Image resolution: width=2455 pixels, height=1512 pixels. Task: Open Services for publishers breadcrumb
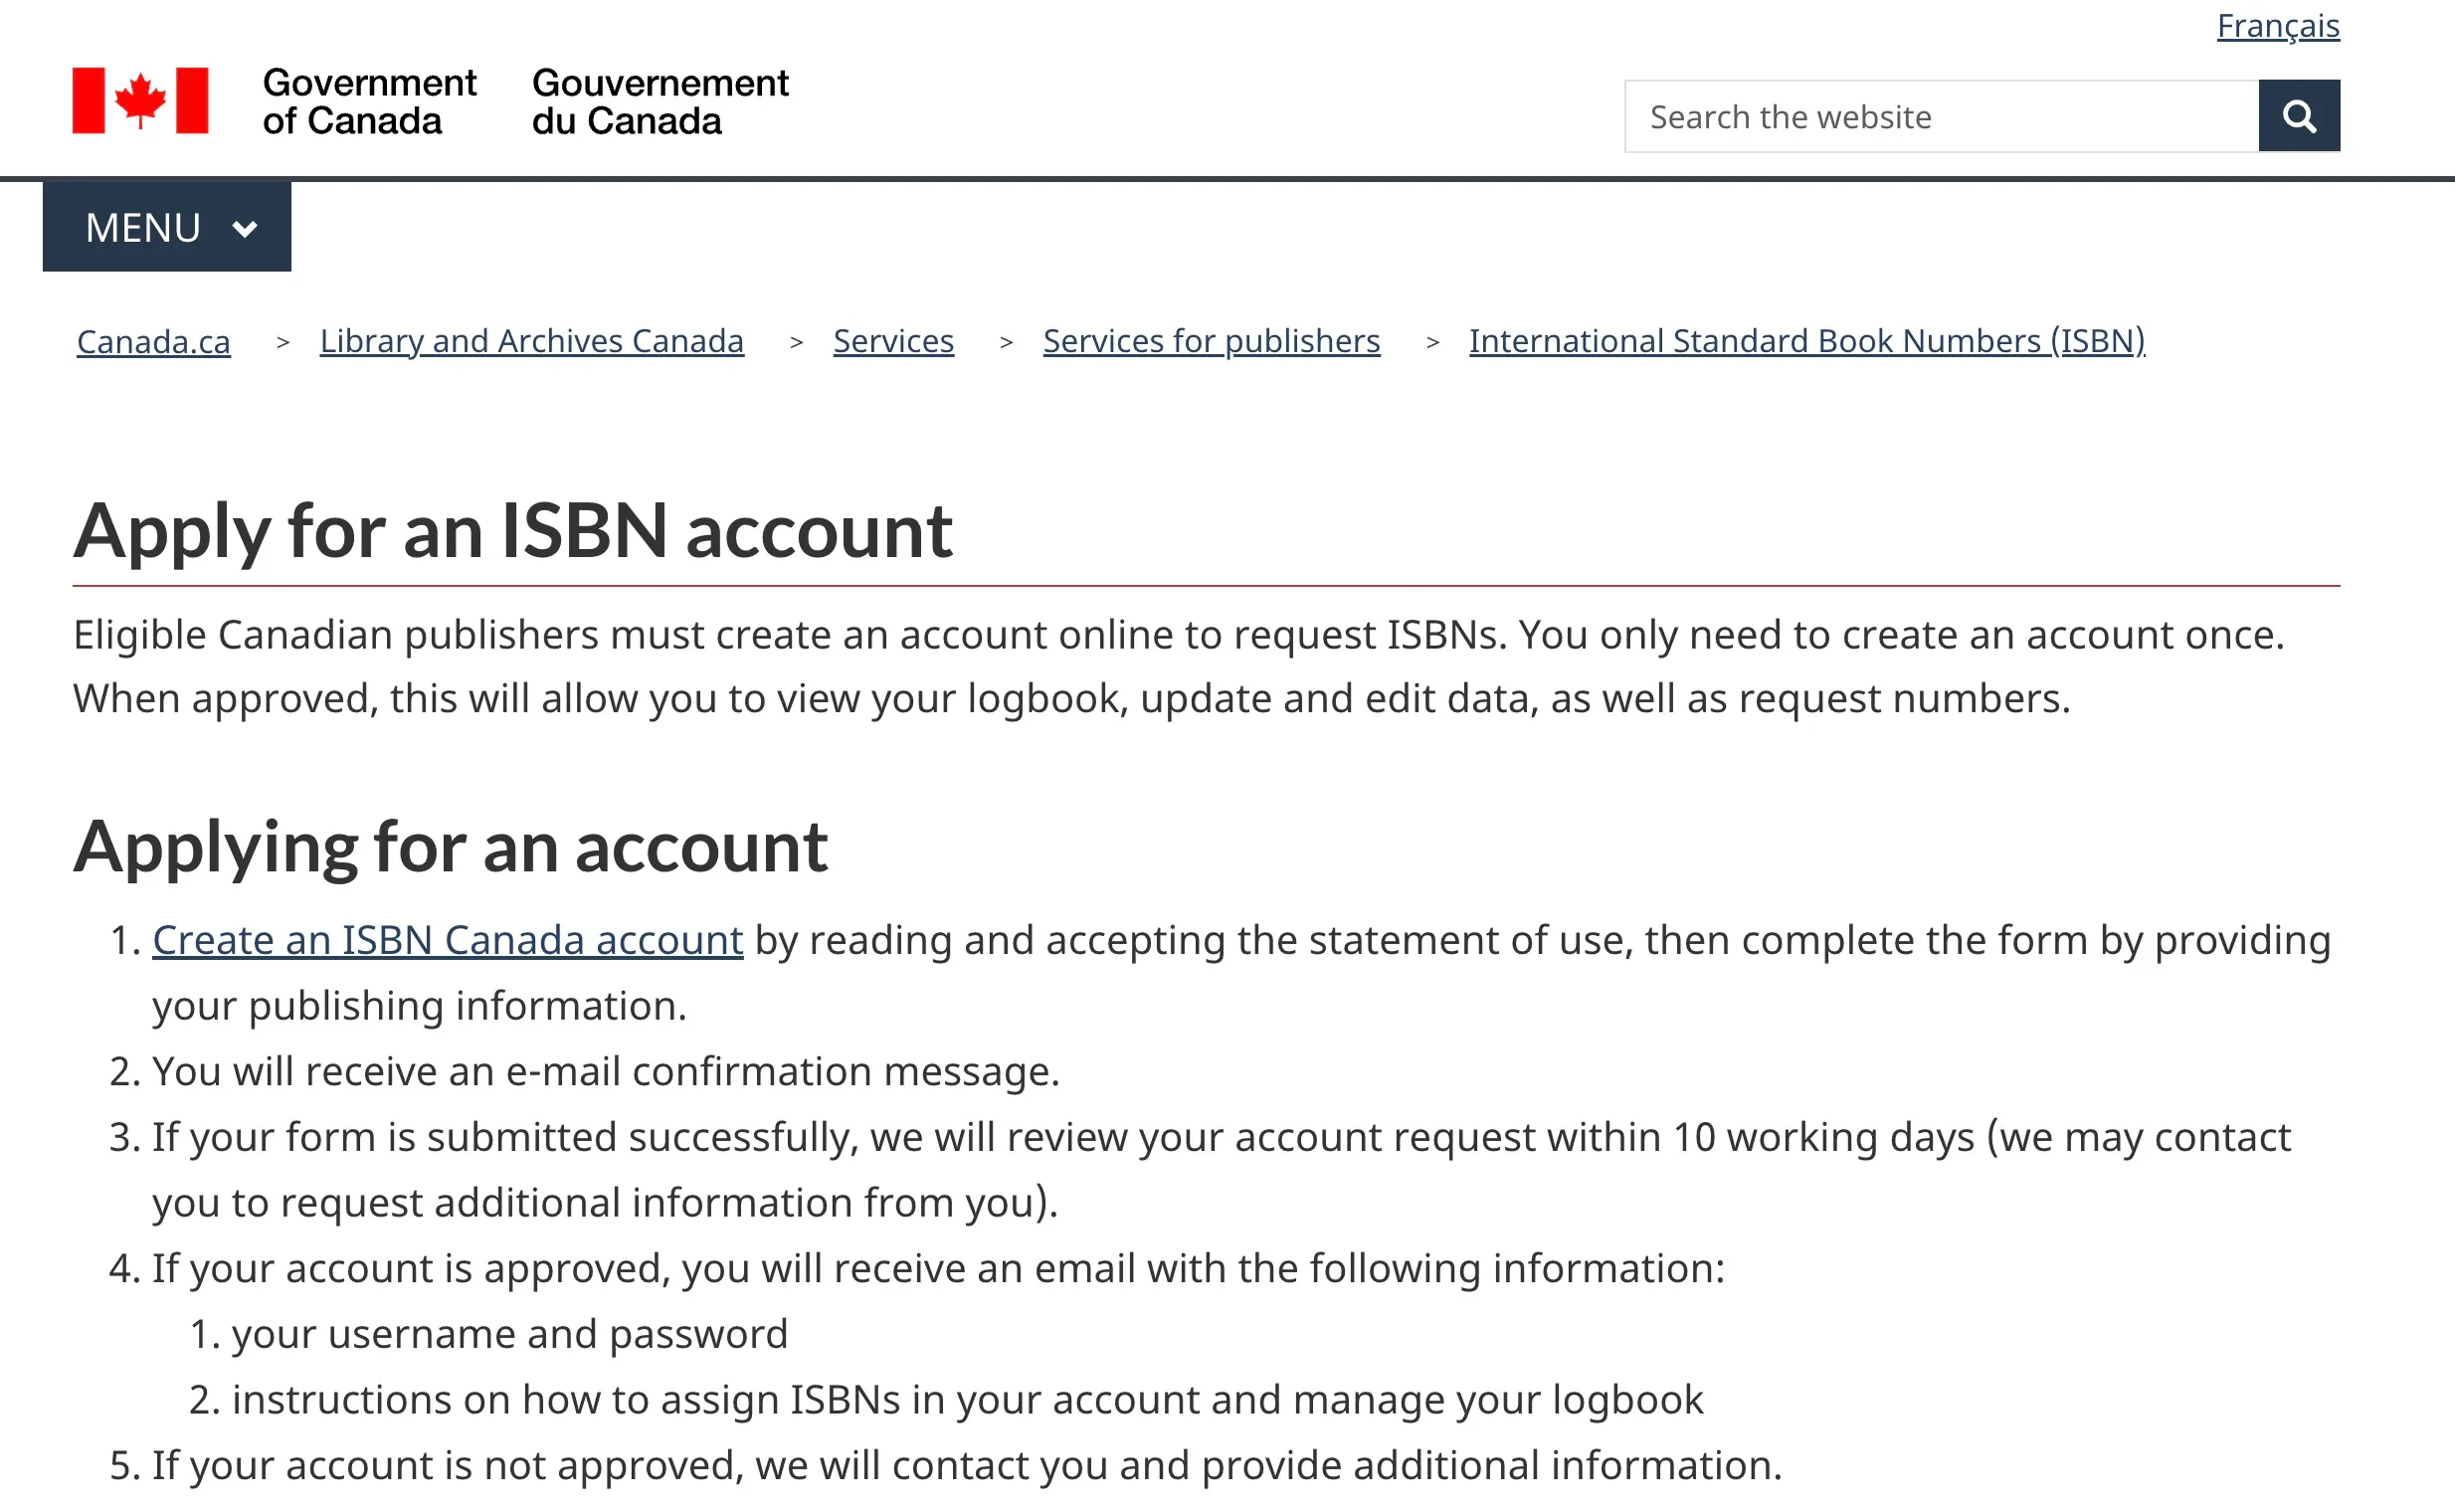[x=1211, y=341]
